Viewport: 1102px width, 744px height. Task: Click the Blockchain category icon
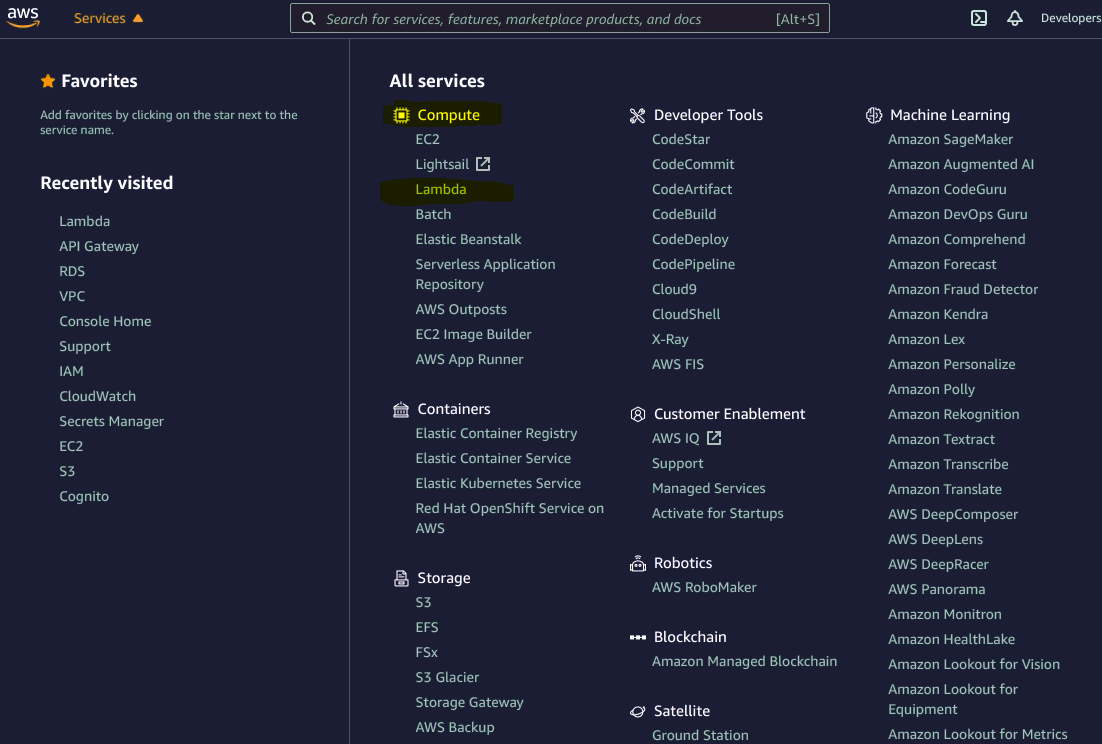coord(637,637)
